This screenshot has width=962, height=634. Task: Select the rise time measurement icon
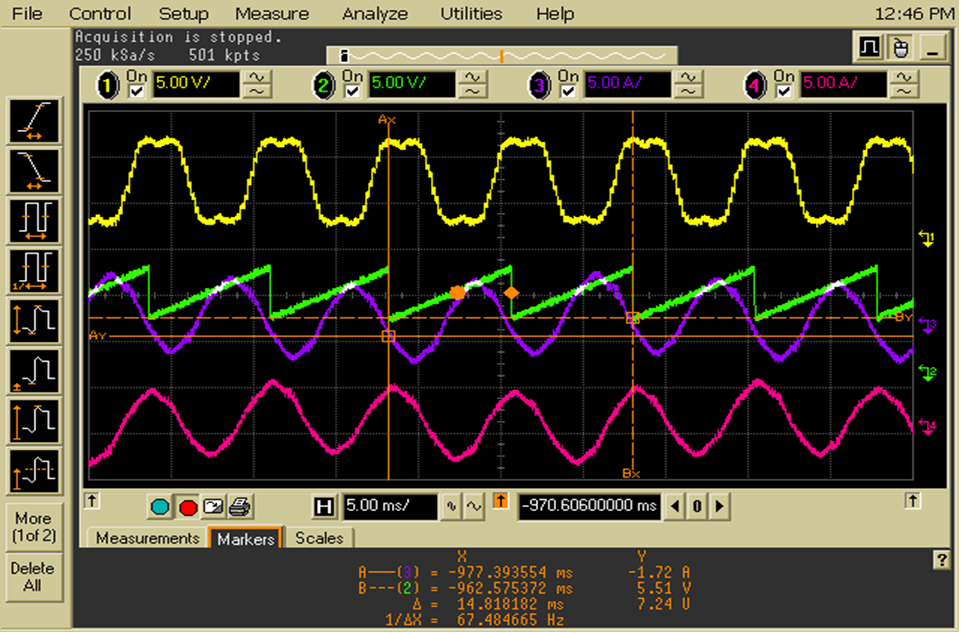pyautogui.click(x=34, y=121)
